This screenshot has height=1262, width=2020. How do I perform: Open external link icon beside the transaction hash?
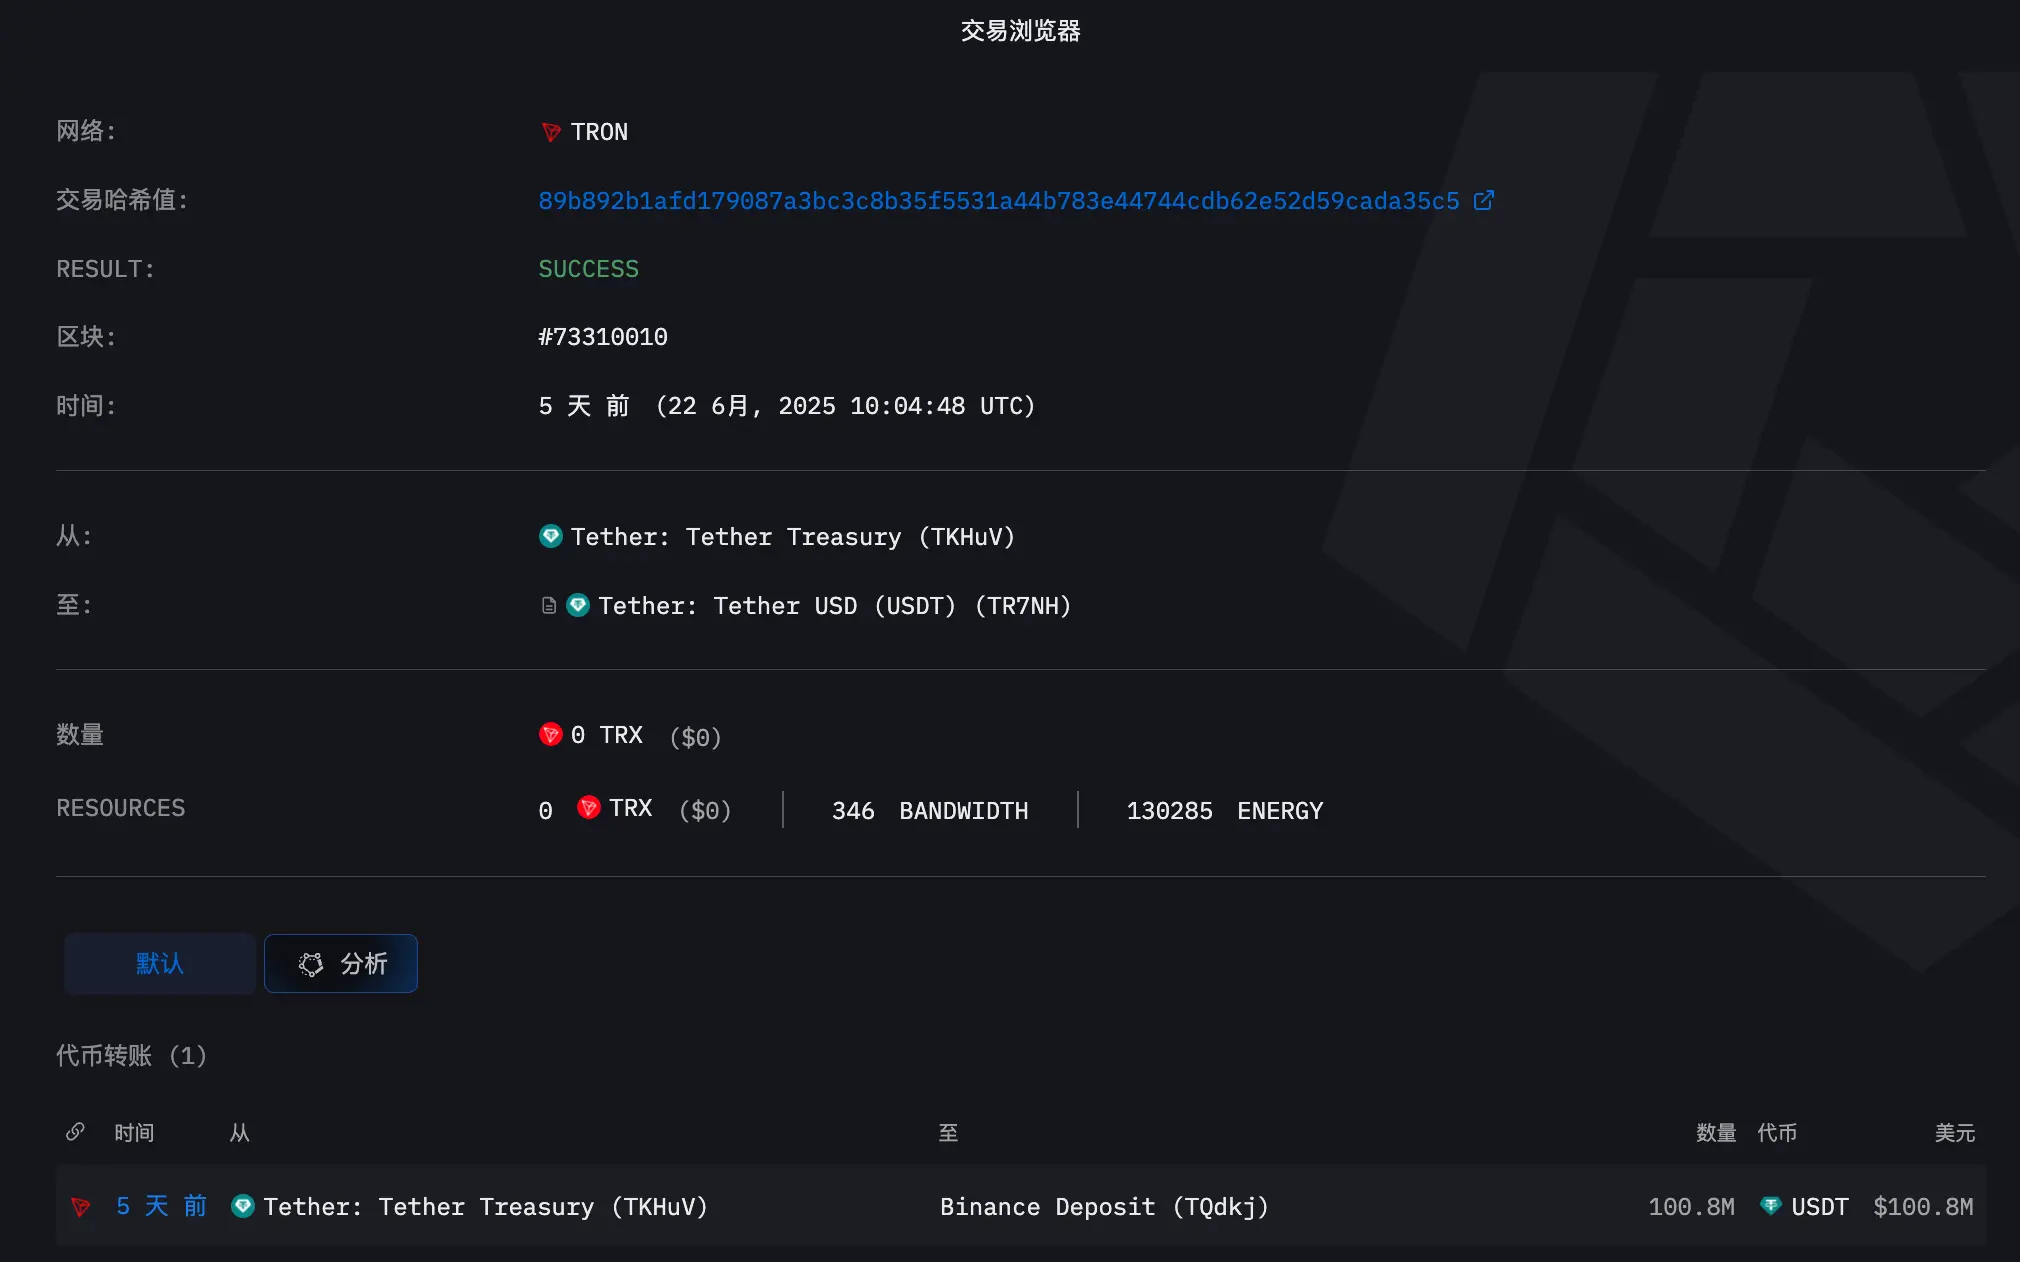pos(1482,200)
